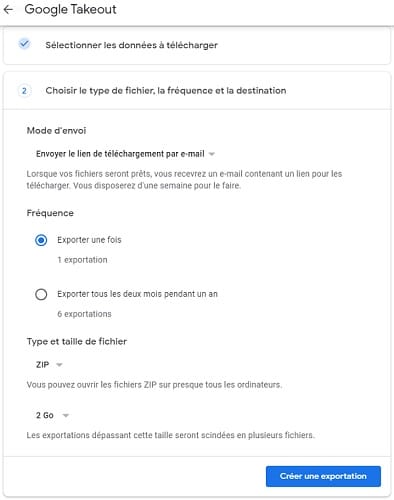This screenshot has width=394, height=500.
Task: Click the arrow beside 2 Go
Action: tap(66, 415)
